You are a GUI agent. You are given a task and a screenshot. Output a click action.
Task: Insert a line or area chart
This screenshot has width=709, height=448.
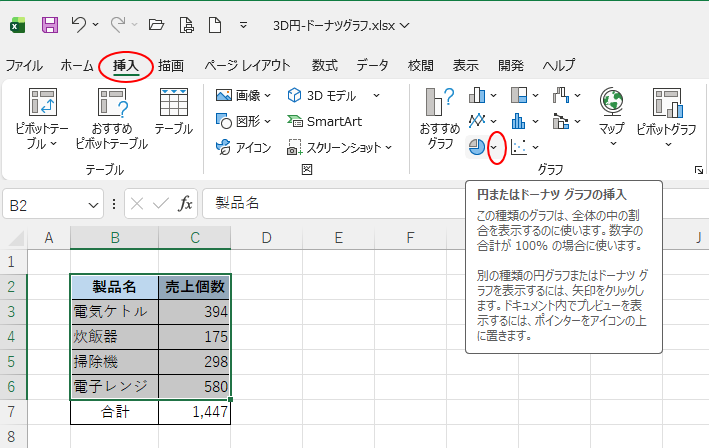pos(477,121)
